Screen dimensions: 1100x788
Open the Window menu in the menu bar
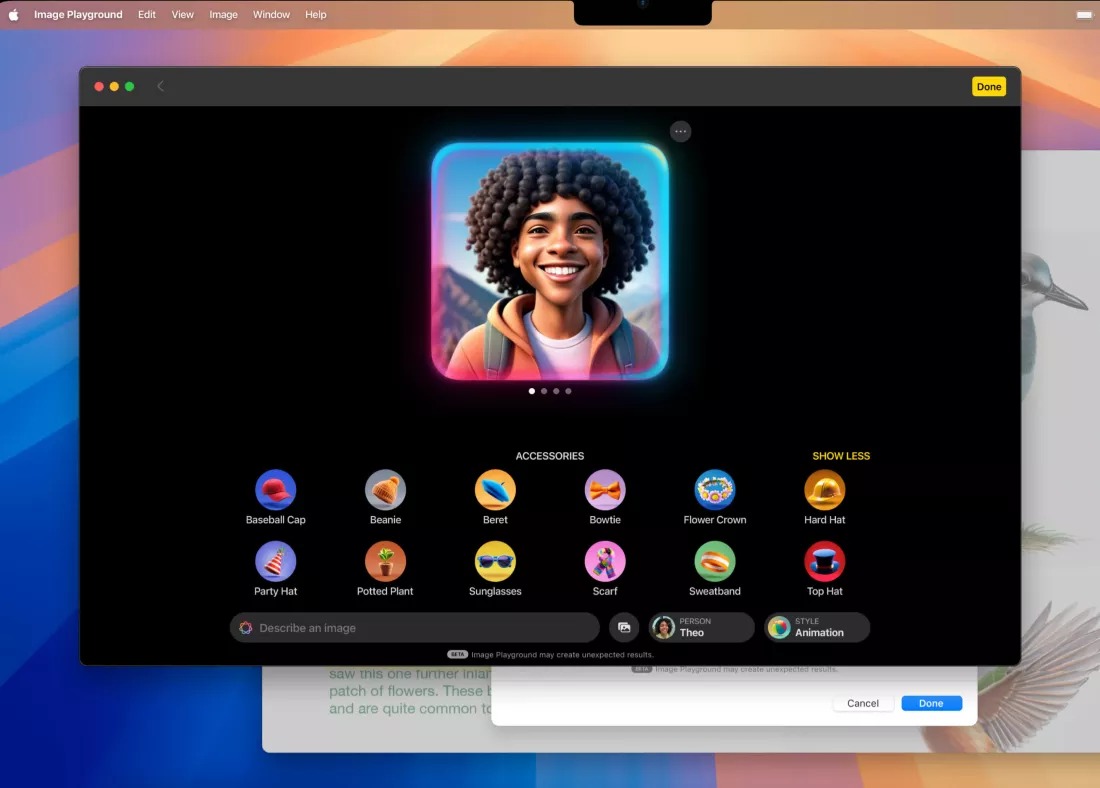[x=271, y=14]
